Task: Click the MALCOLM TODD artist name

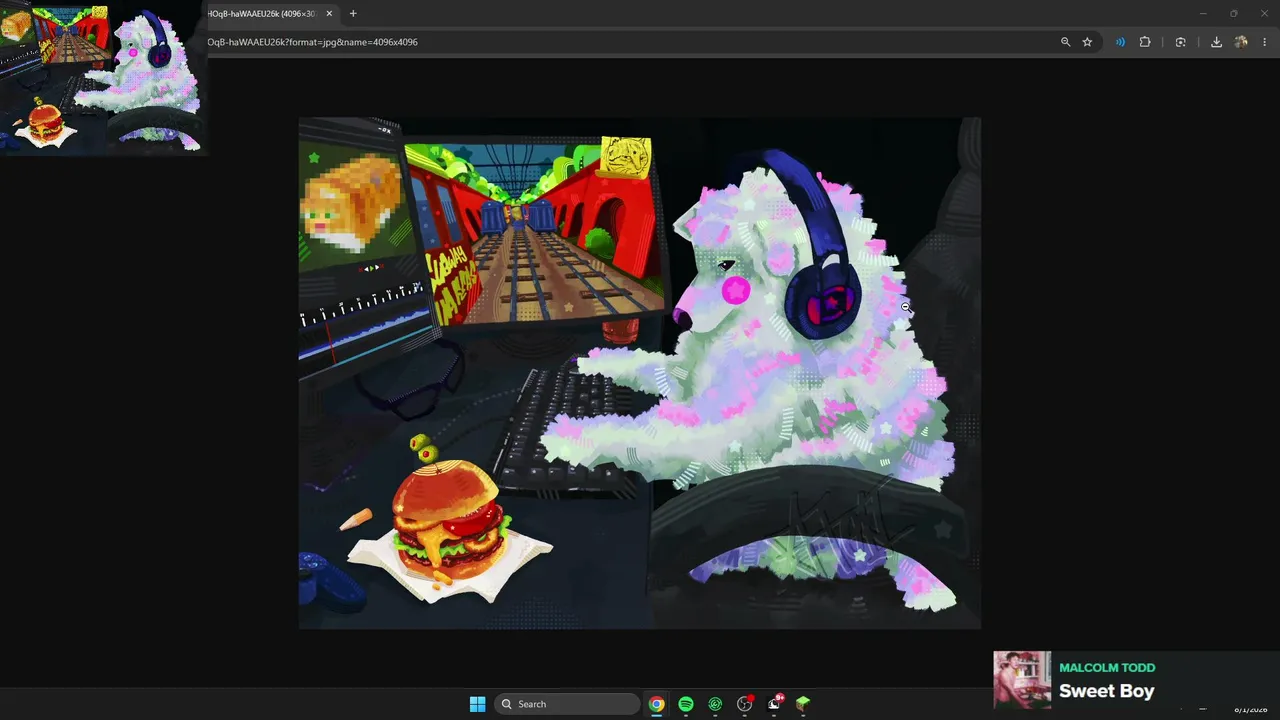Action: point(1107,668)
